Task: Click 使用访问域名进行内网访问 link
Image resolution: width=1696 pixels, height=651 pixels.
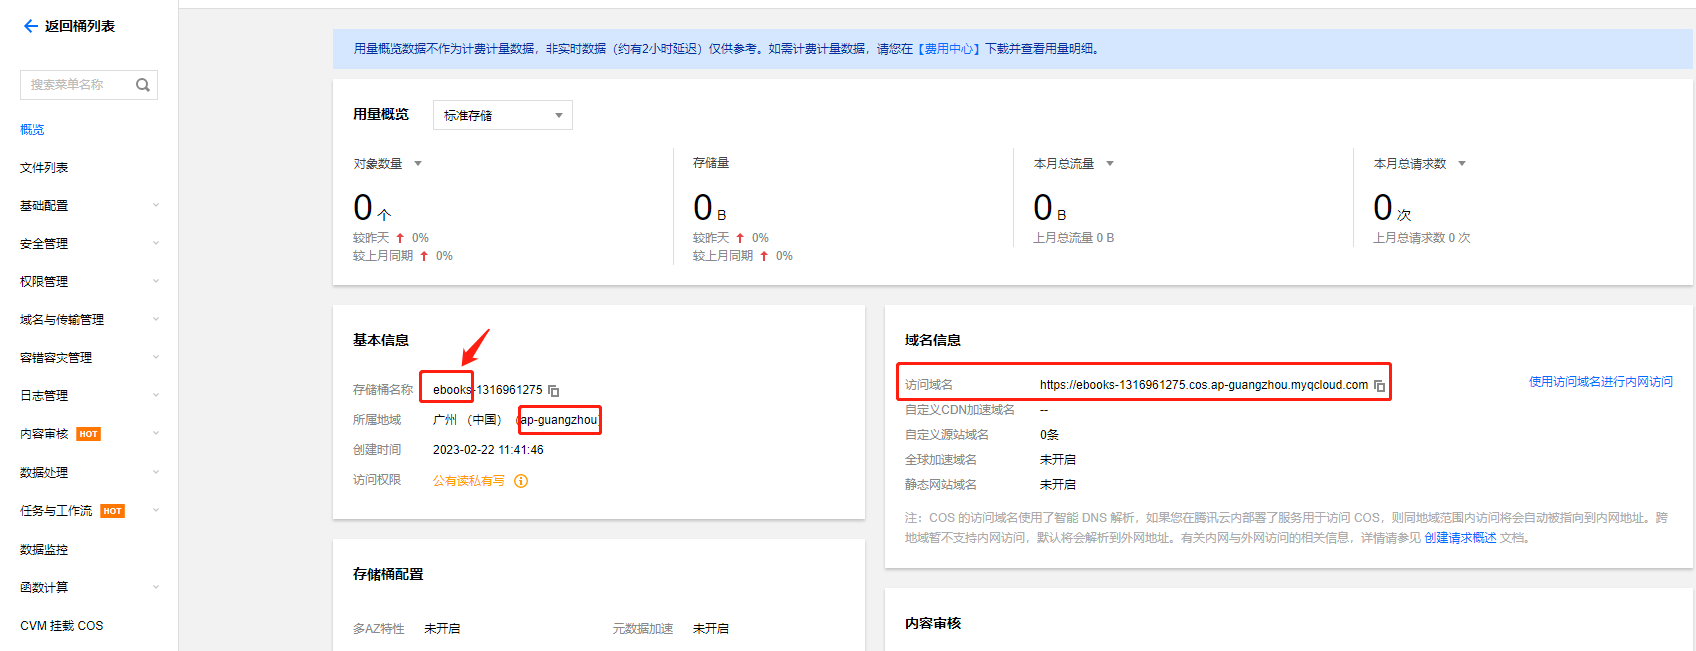Action: [1600, 382]
